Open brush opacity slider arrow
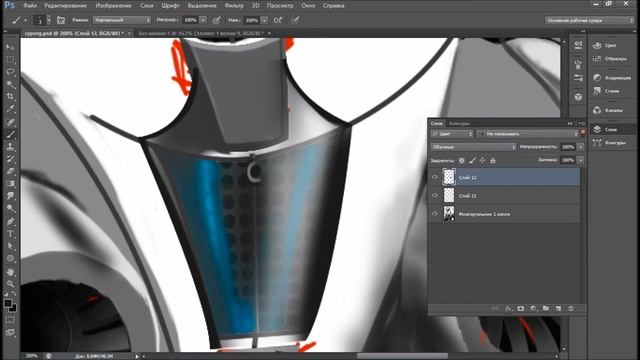Image resolution: width=640 pixels, height=360 pixels. coord(203,20)
